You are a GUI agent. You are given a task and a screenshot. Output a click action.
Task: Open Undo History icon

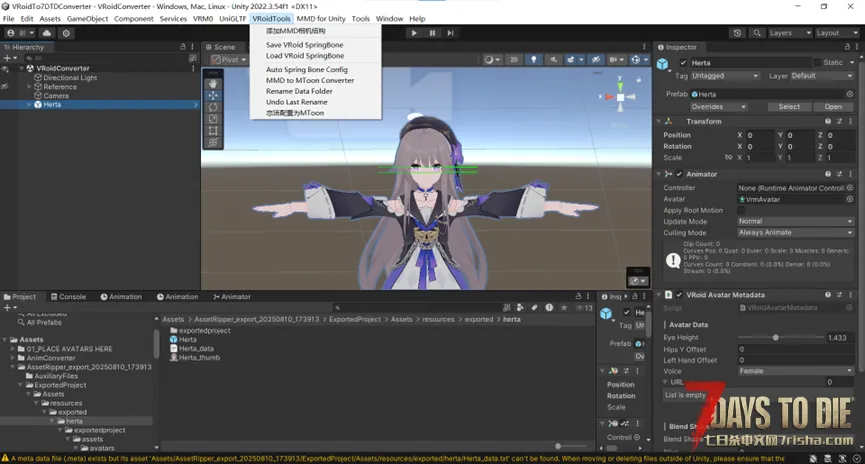tap(738, 33)
